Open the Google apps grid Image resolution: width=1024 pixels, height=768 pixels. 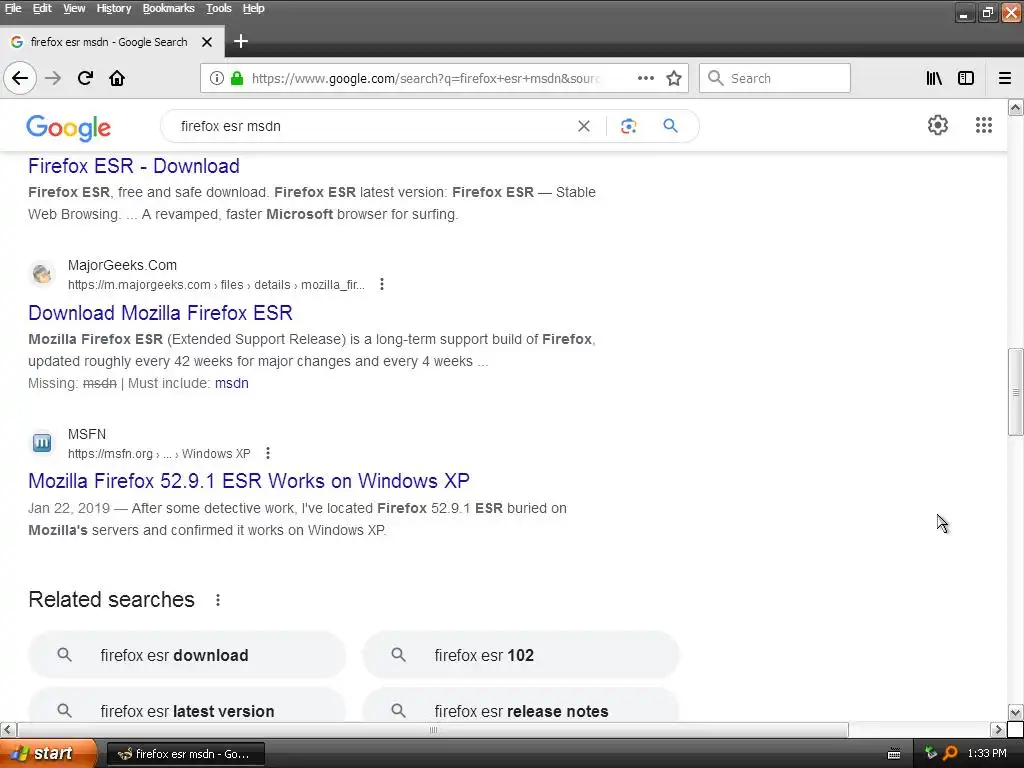(x=984, y=125)
